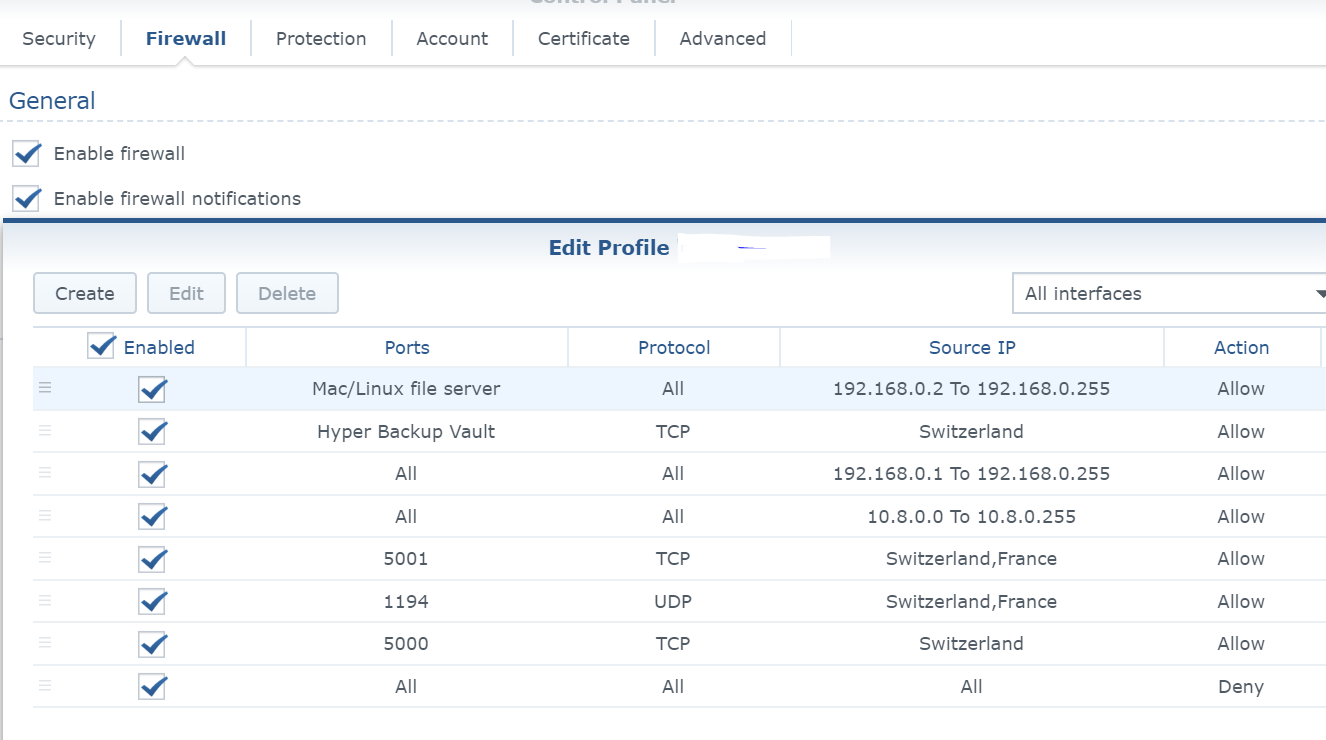This screenshot has height=740, width=1326.
Task: Click the Source IP column header
Action: click(x=971, y=348)
